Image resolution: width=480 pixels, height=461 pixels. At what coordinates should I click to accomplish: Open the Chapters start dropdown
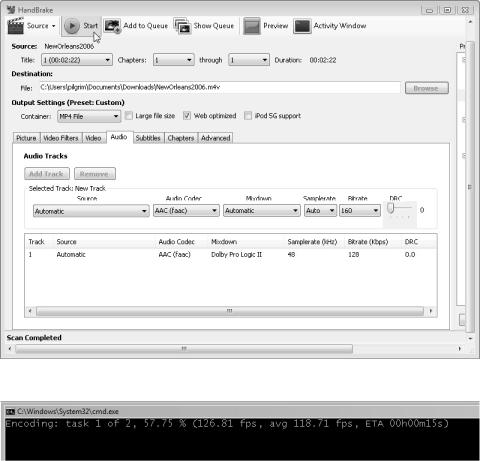[174, 60]
